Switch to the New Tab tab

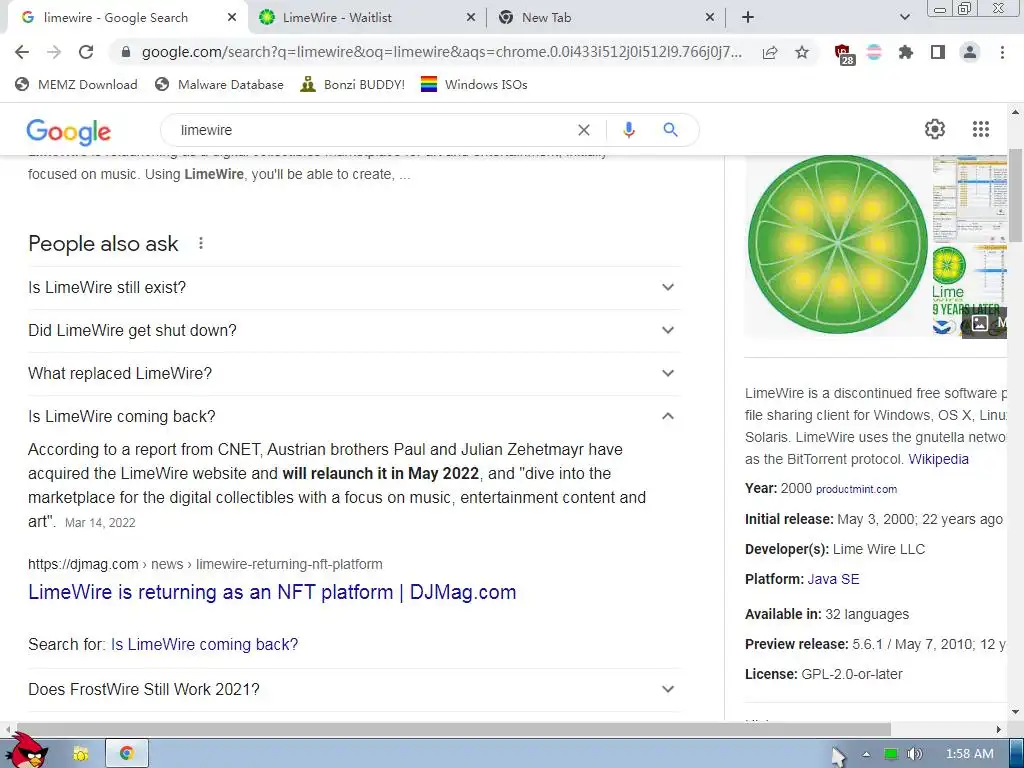(606, 18)
